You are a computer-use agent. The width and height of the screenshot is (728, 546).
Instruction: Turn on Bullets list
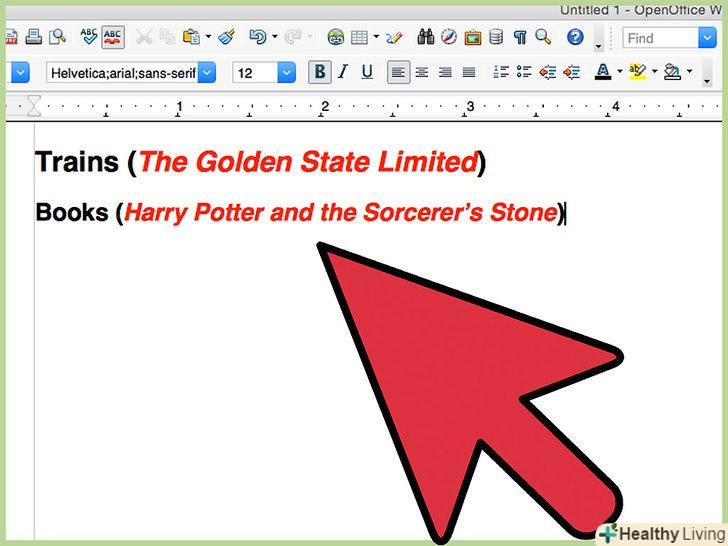point(524,72)
